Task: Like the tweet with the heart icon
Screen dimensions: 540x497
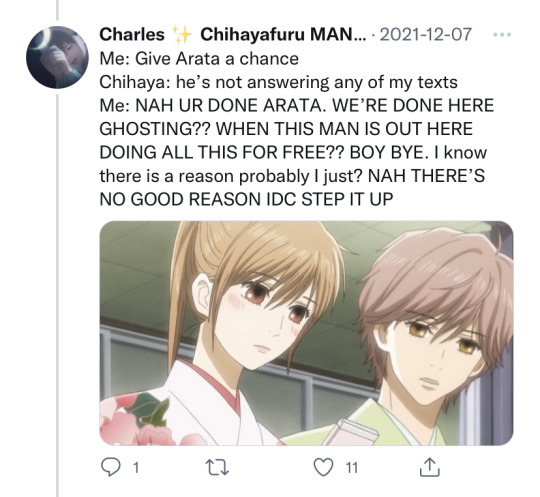Action: (x=324, y=467)
